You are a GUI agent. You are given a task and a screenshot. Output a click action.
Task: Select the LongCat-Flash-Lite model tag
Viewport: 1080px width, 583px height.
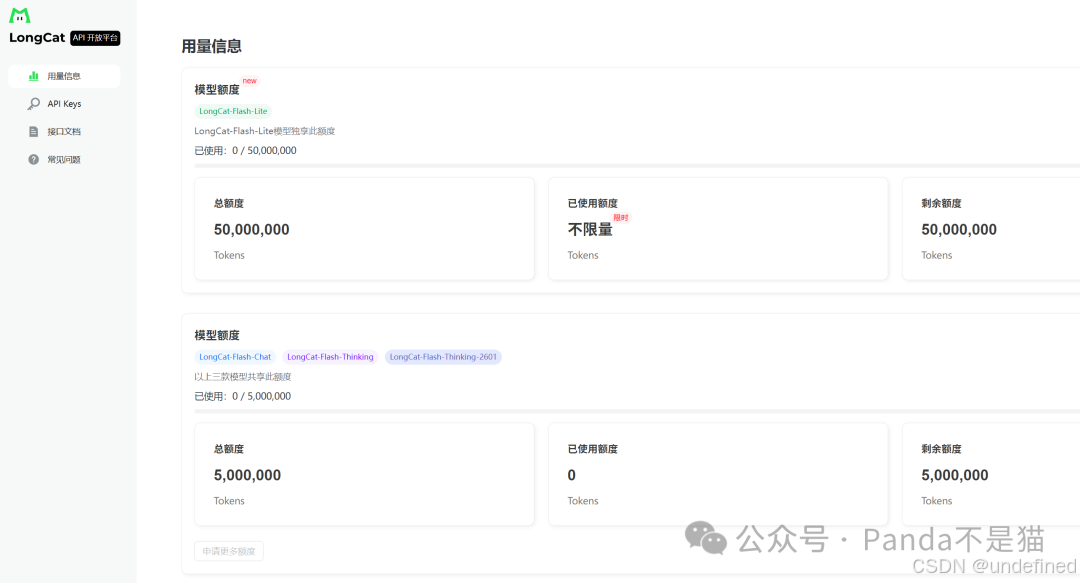point(233,111)
